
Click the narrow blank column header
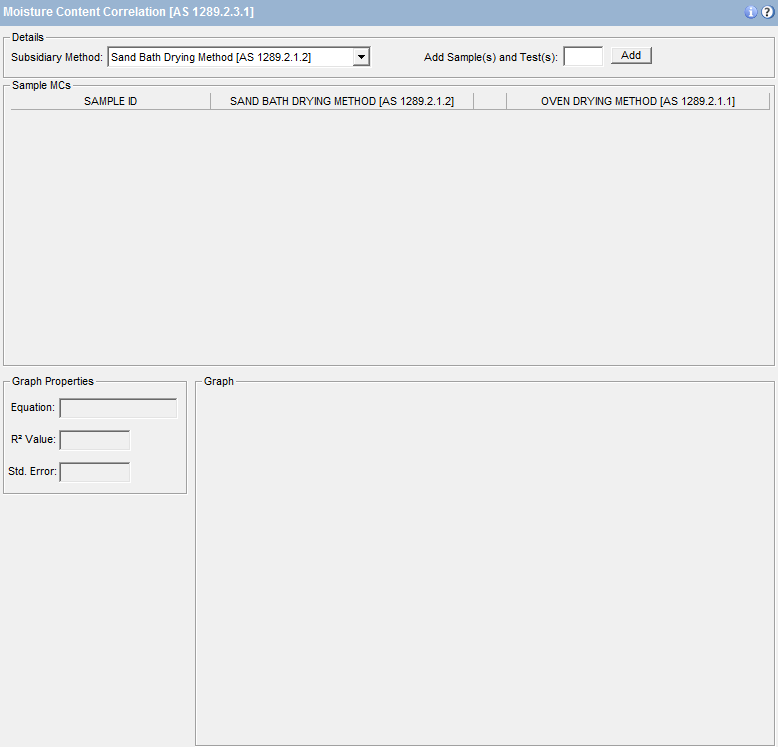490,101
